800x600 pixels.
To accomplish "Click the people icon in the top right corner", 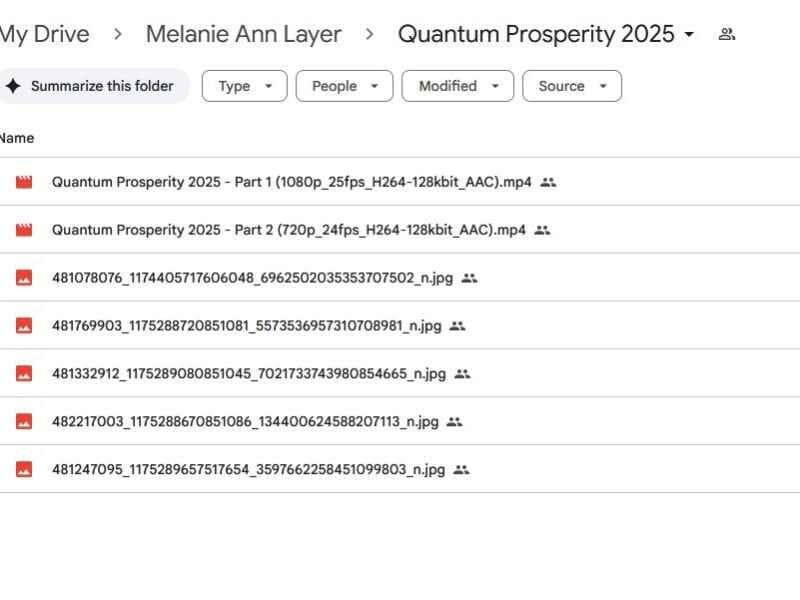I will point(728,33).
